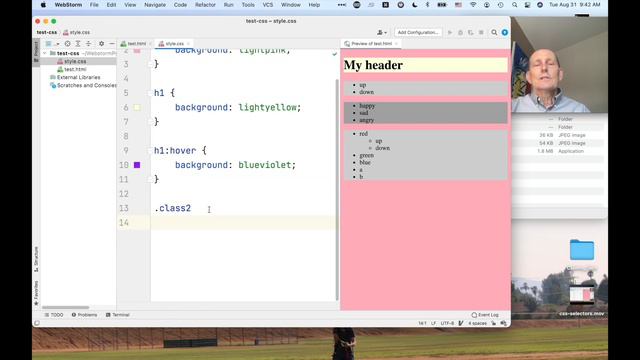Open the Terminal tool window
Image resolution: width=640 pixels, height=360 pixels.
point(118,315)
